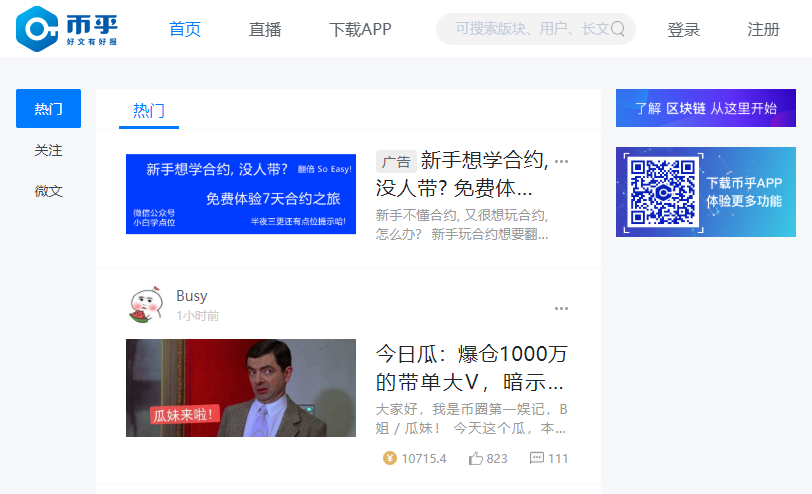Click the summary text 大家好，我是币圈第一娱记
Image resolution: width=812 pixels, height=494 pixels.
click(472, 419)
